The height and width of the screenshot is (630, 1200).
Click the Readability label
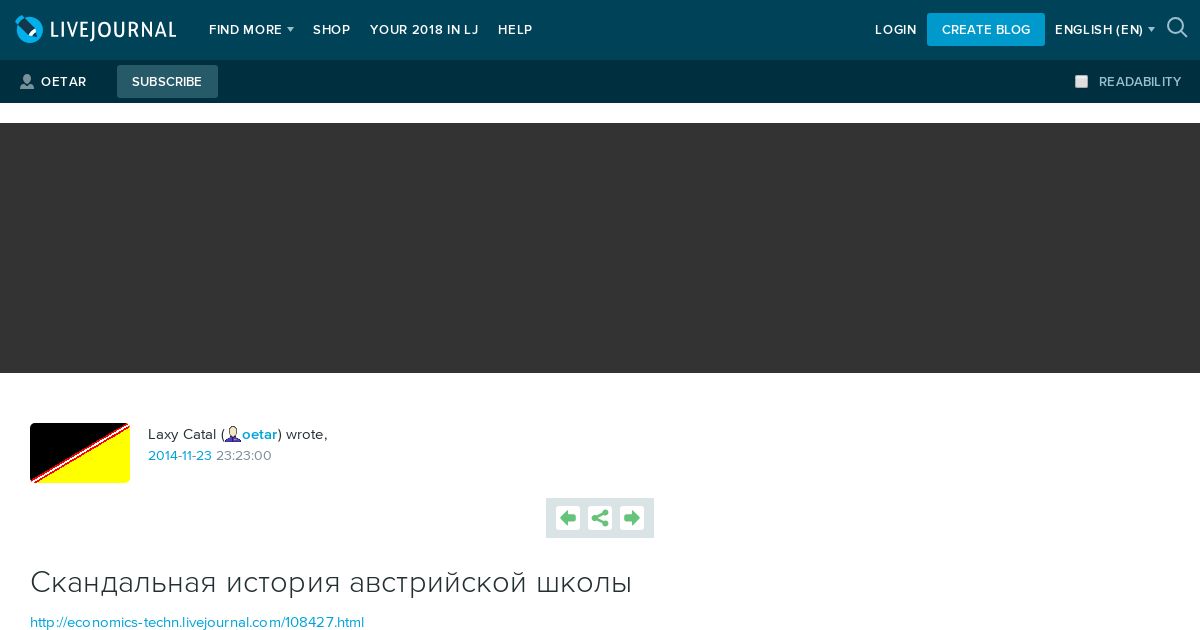point(1140,82)
